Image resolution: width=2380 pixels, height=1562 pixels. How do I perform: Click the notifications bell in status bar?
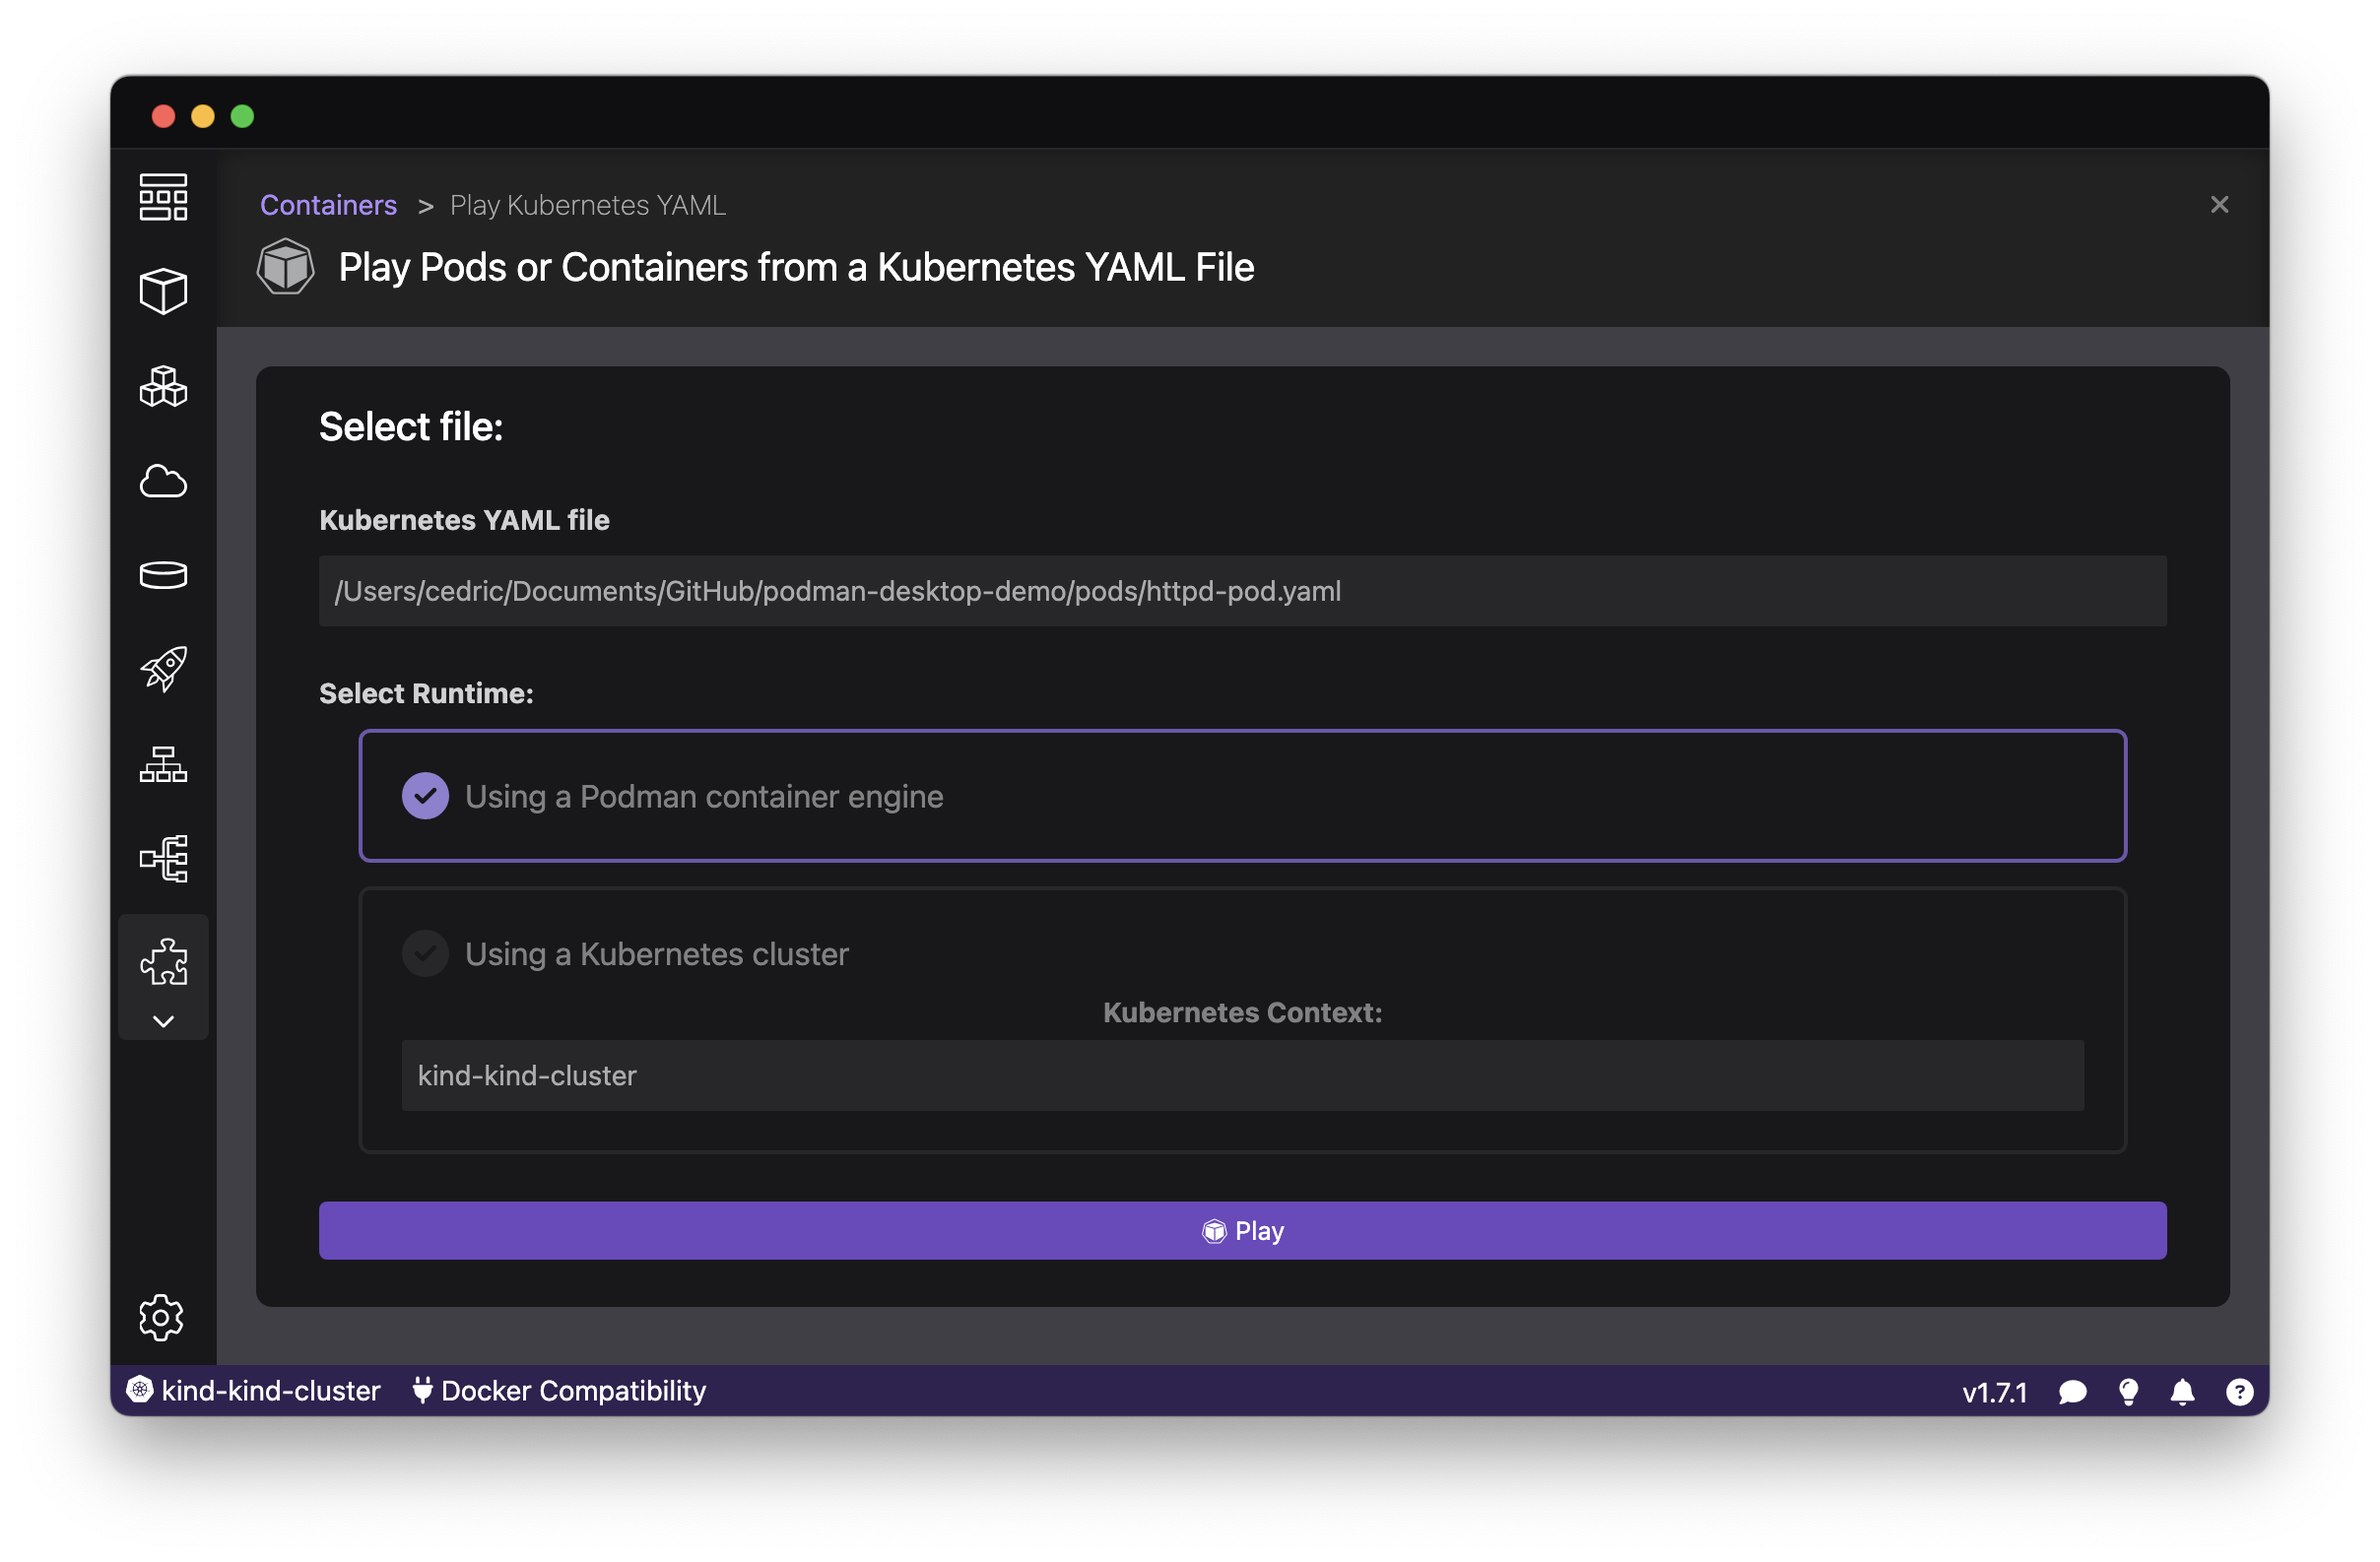click(x=2182, y=1391)
